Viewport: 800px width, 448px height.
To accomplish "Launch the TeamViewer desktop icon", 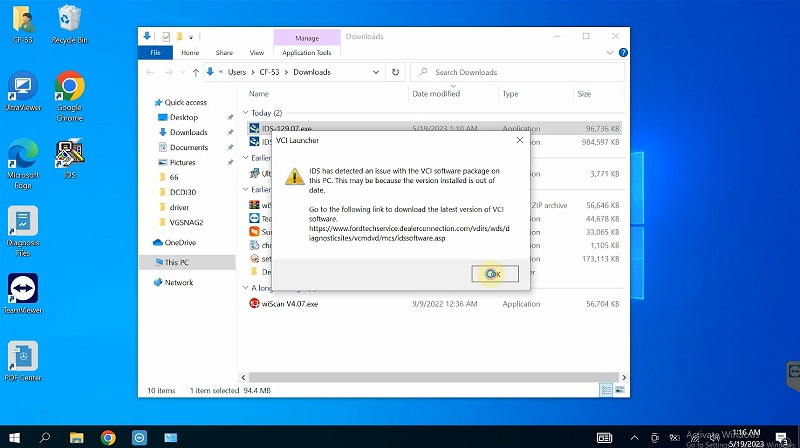I will click(22, 290).
